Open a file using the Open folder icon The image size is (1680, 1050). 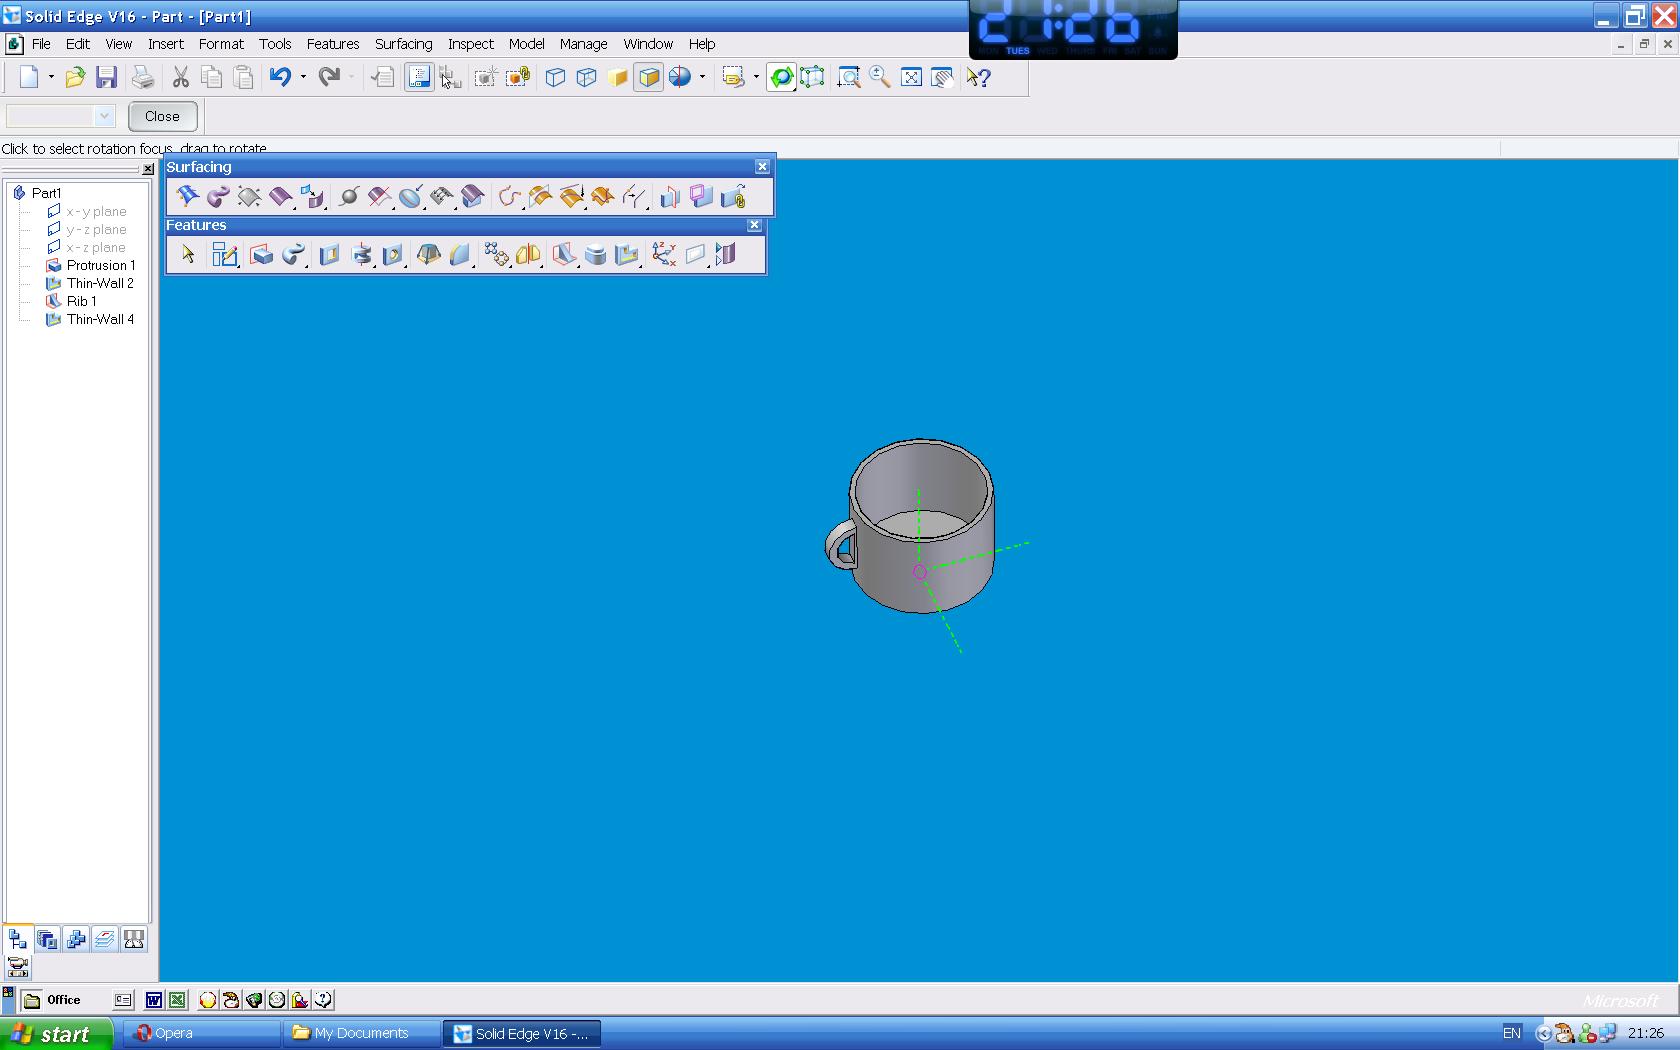point(75,77)
